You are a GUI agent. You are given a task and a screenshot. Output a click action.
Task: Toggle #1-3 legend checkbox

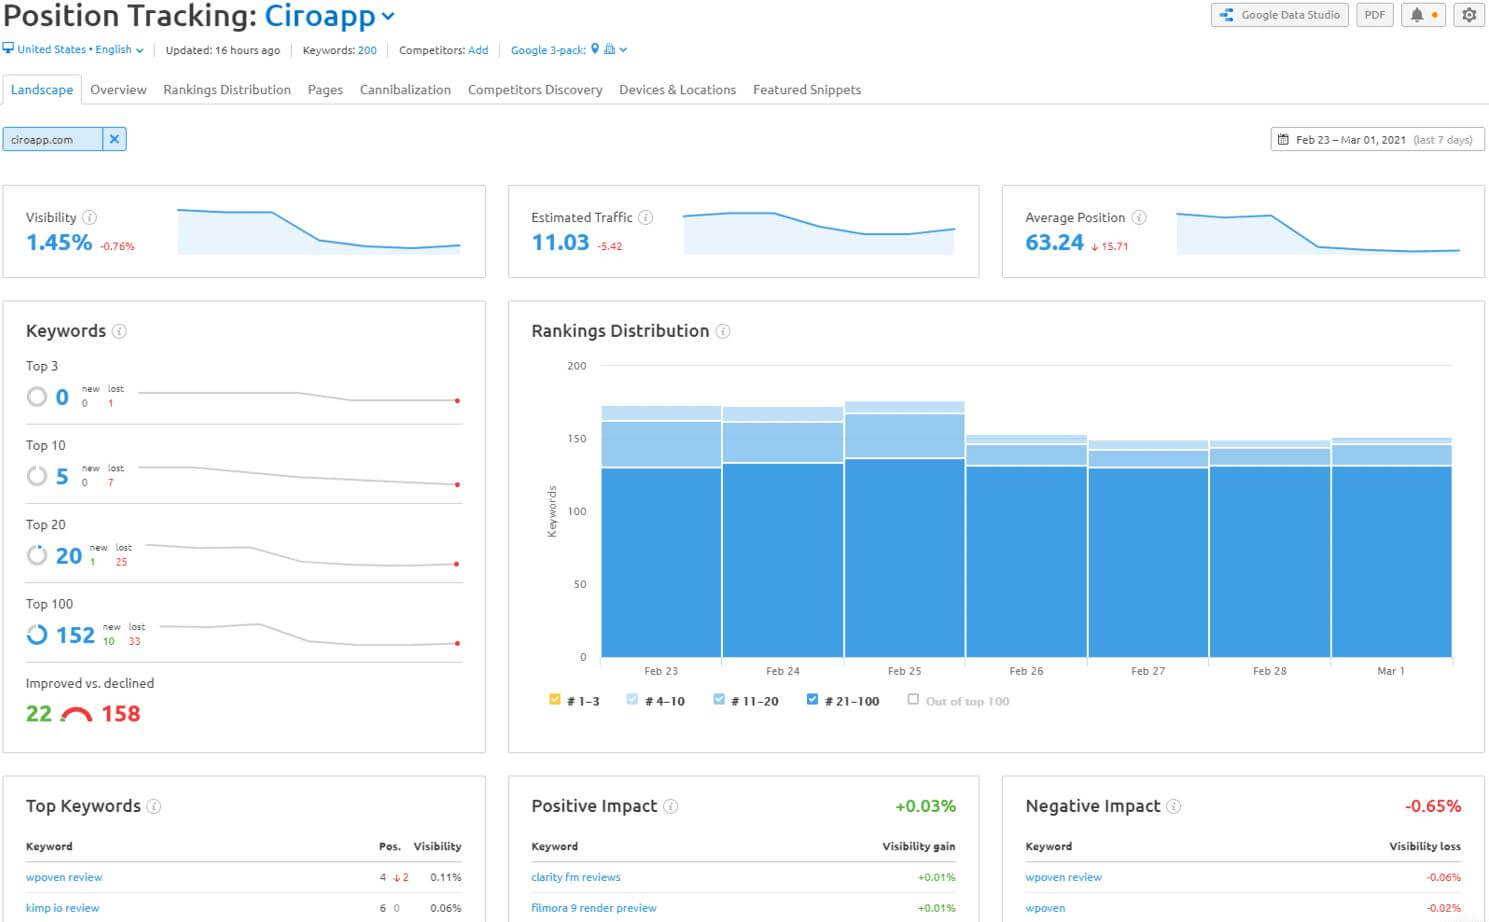(555, 700)
